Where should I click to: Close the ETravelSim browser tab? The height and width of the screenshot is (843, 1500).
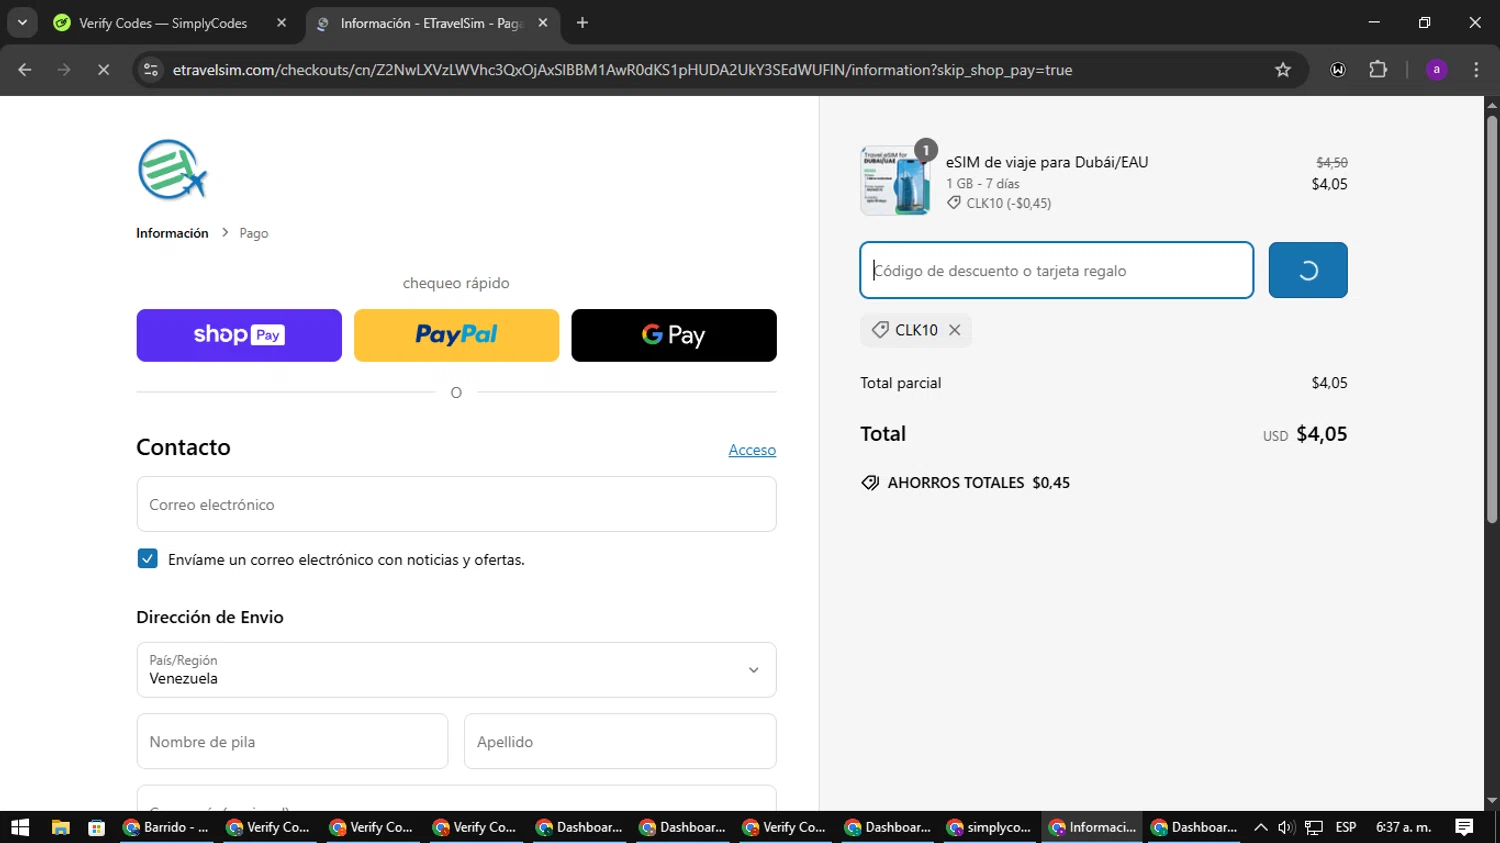pyautogui.click(x=543, y=23)
